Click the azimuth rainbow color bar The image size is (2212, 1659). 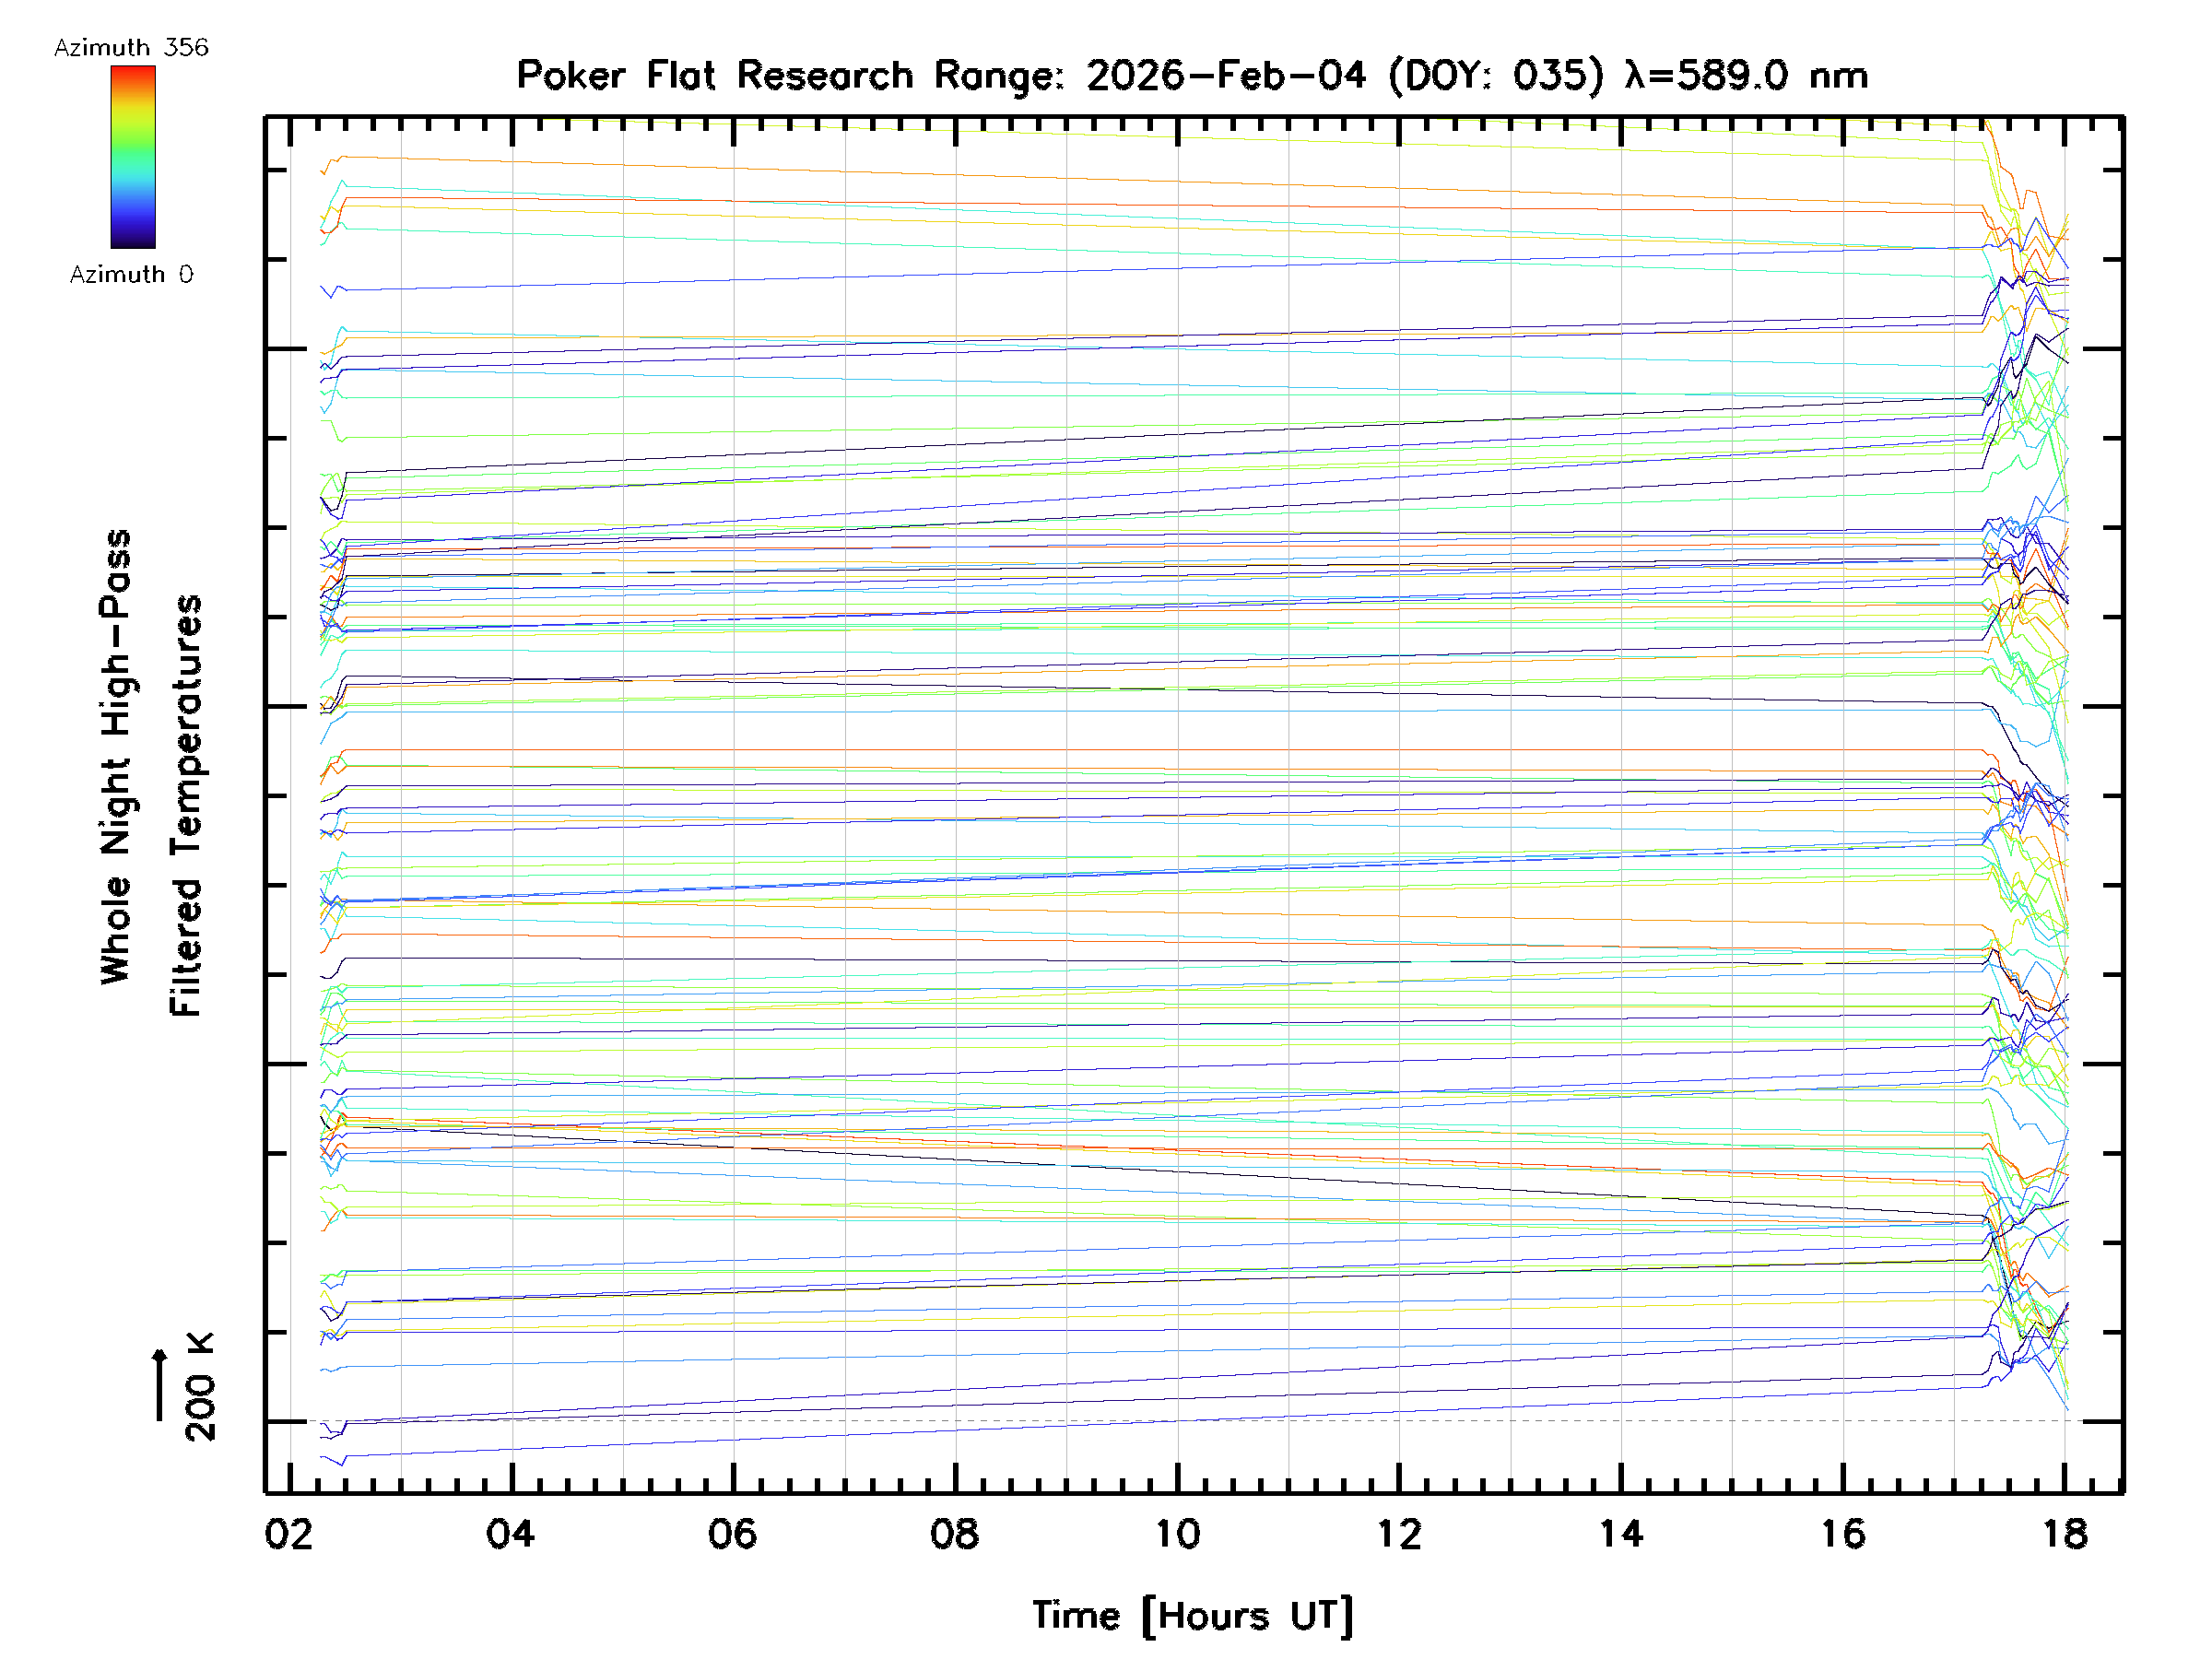[133, 157]
